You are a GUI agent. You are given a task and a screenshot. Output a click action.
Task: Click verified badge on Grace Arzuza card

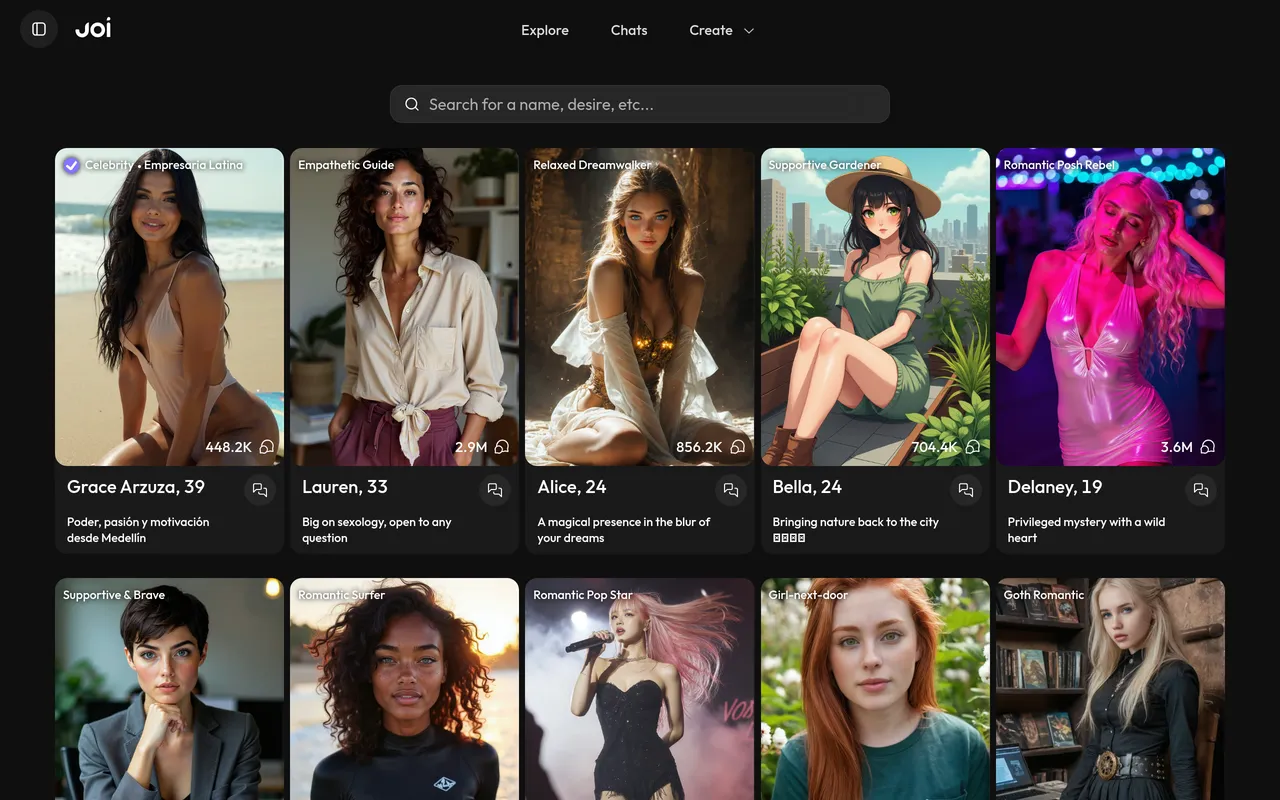tap(71, 165)
